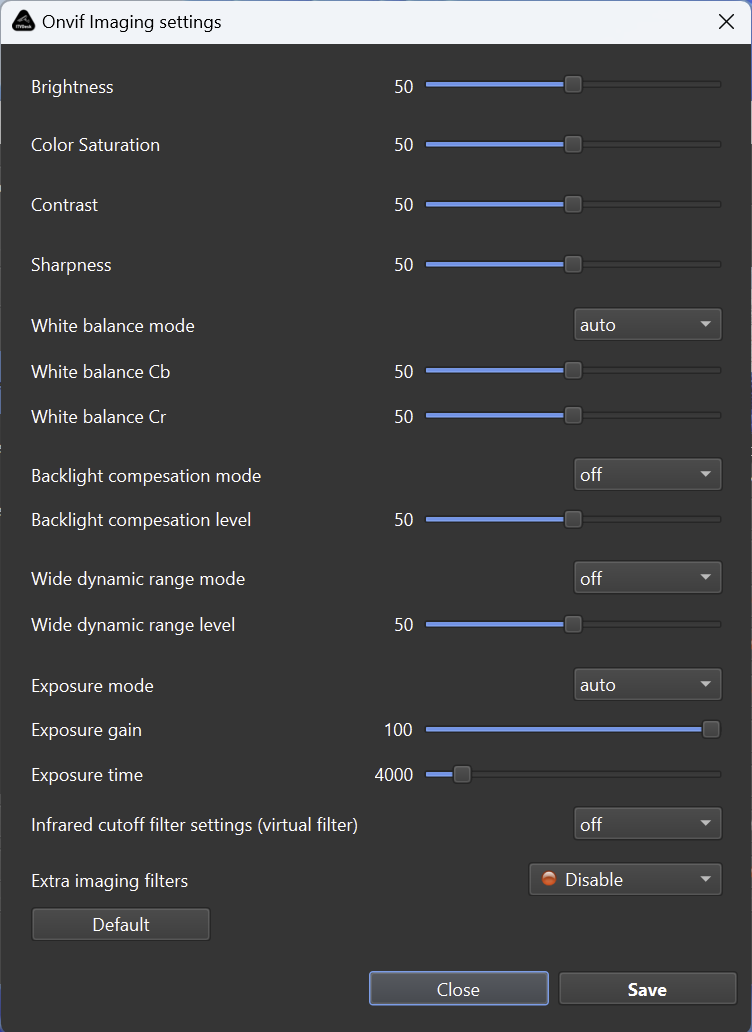
Task: Click the Sharpness slider thumb
Action: 573,264
